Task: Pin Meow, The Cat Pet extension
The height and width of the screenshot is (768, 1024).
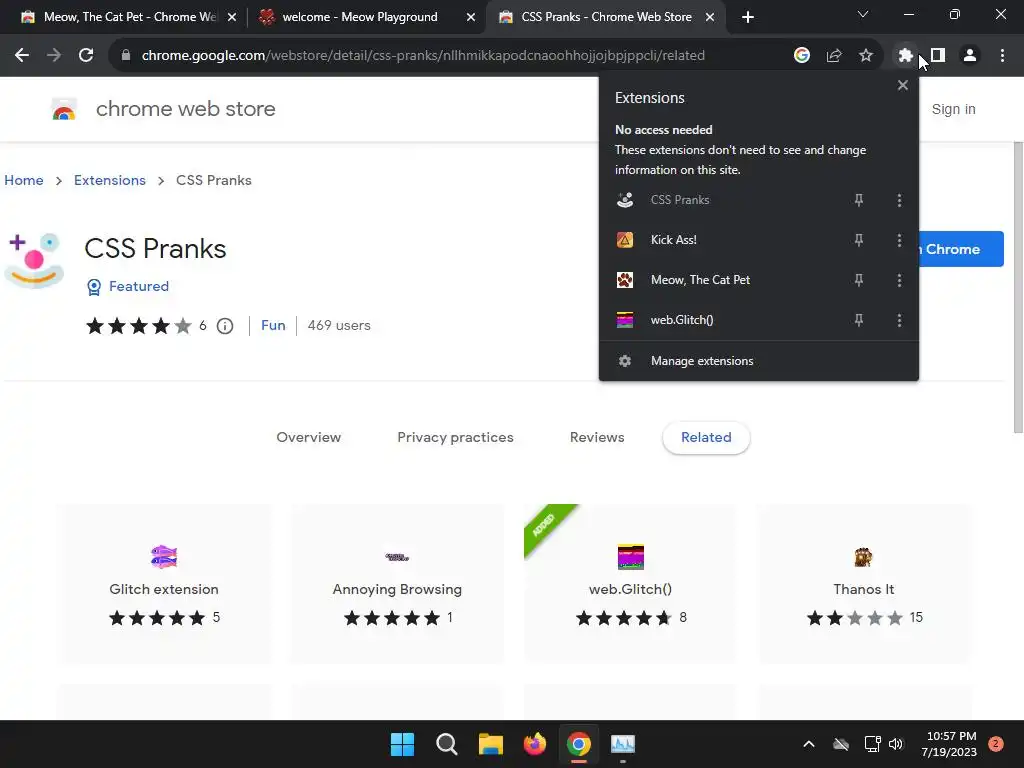Action: (x=859, y=280)
